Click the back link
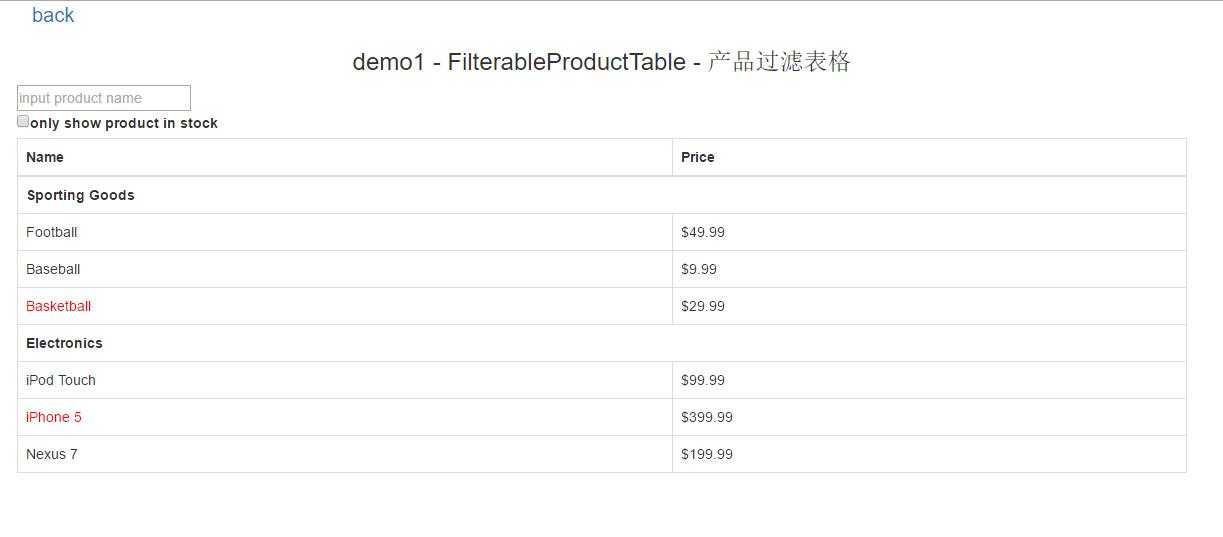Viewport: 1223px width, 537px height. pos(53,15)
